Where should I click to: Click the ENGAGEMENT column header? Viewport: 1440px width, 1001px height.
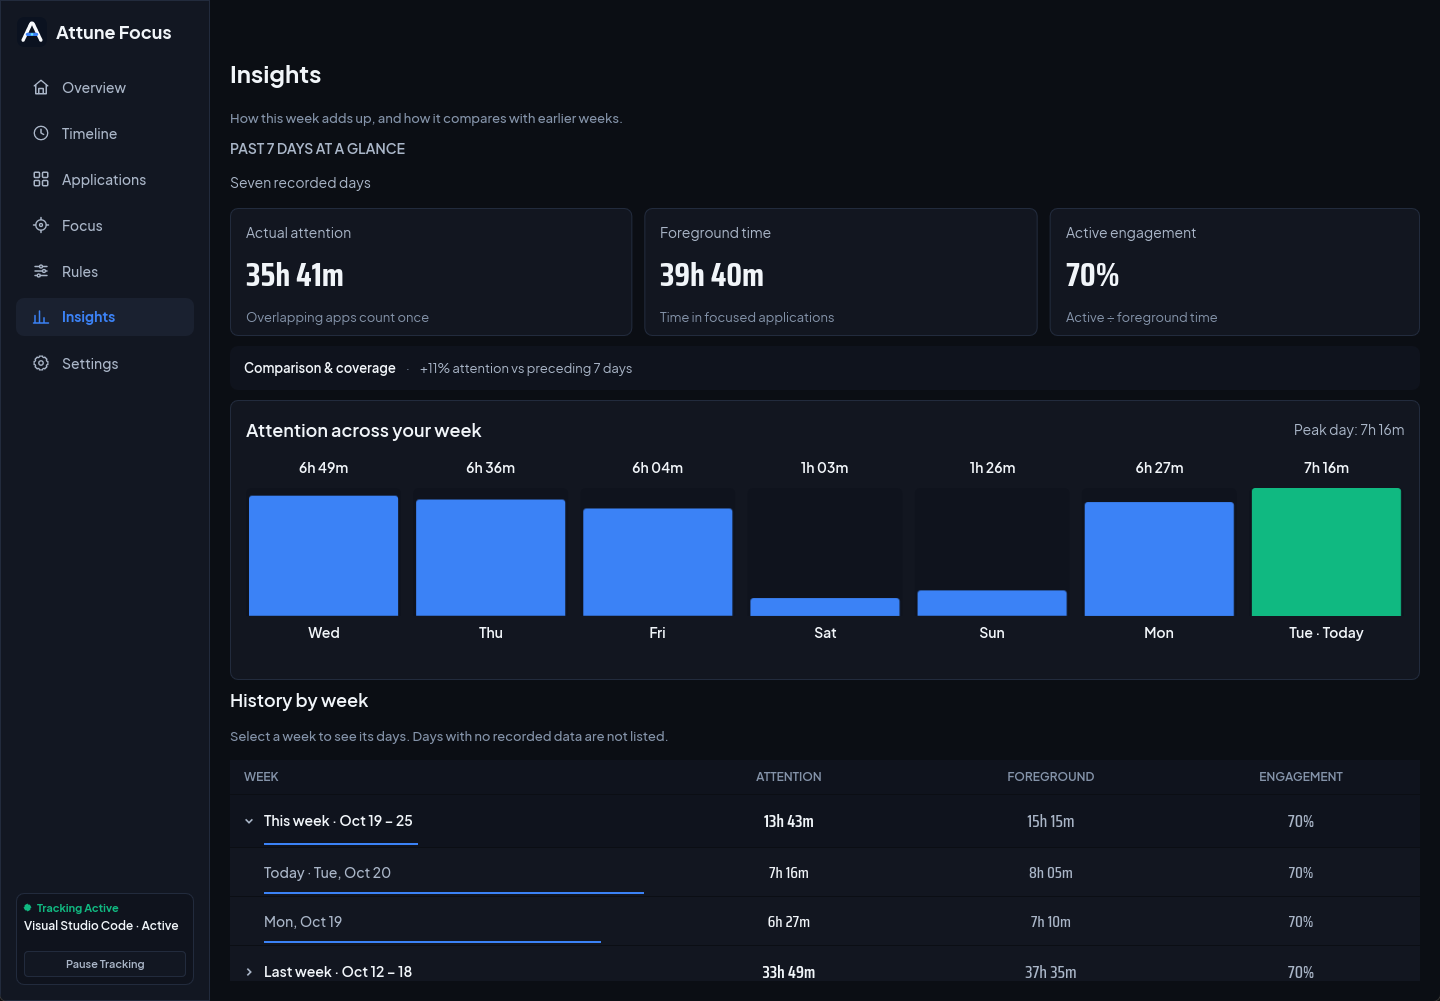coord(1301,777)
